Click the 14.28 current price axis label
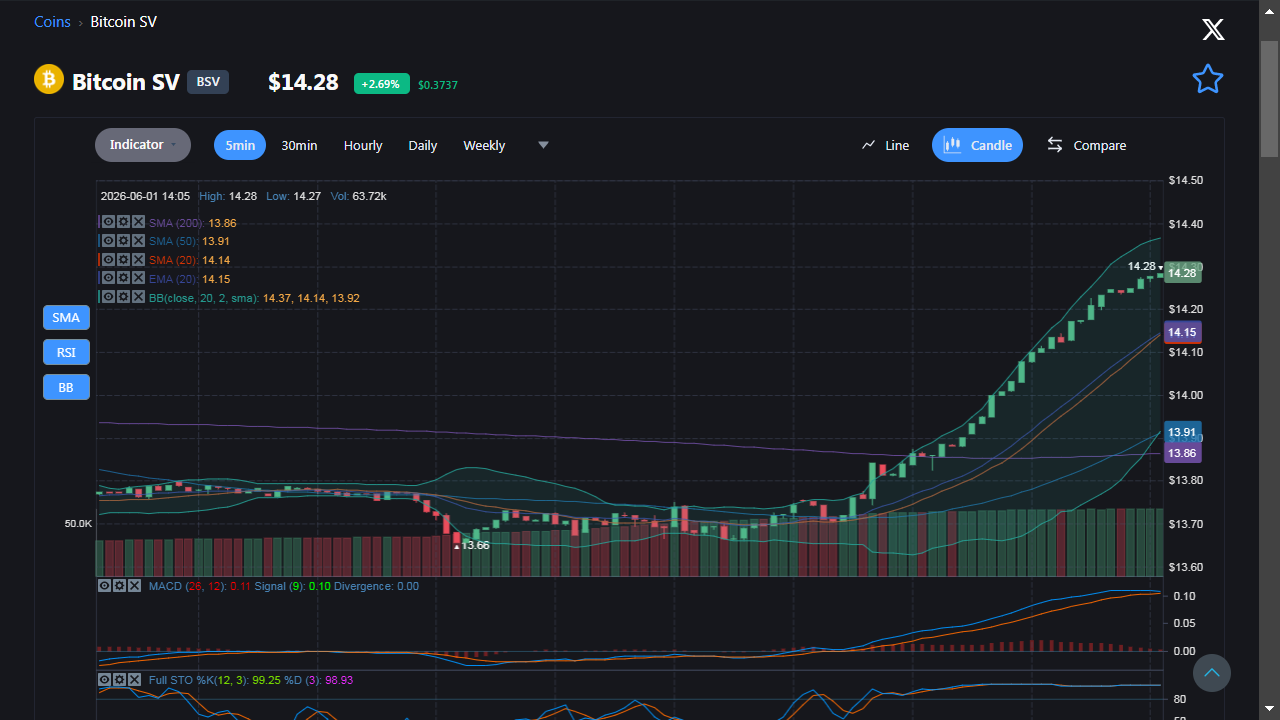1280x720 pixels. 1182,273
